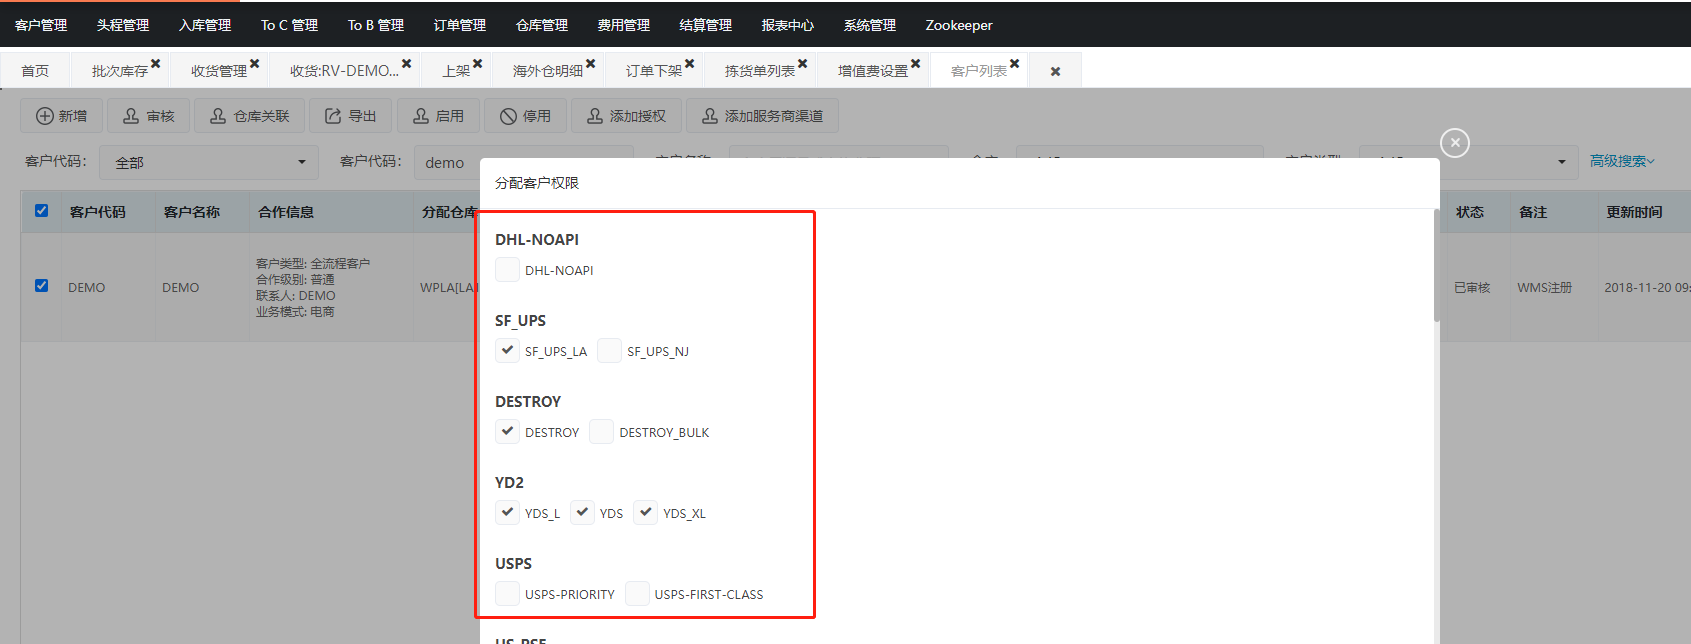
Task: Open the Zookeeper menu
Action: coord(959,25)
